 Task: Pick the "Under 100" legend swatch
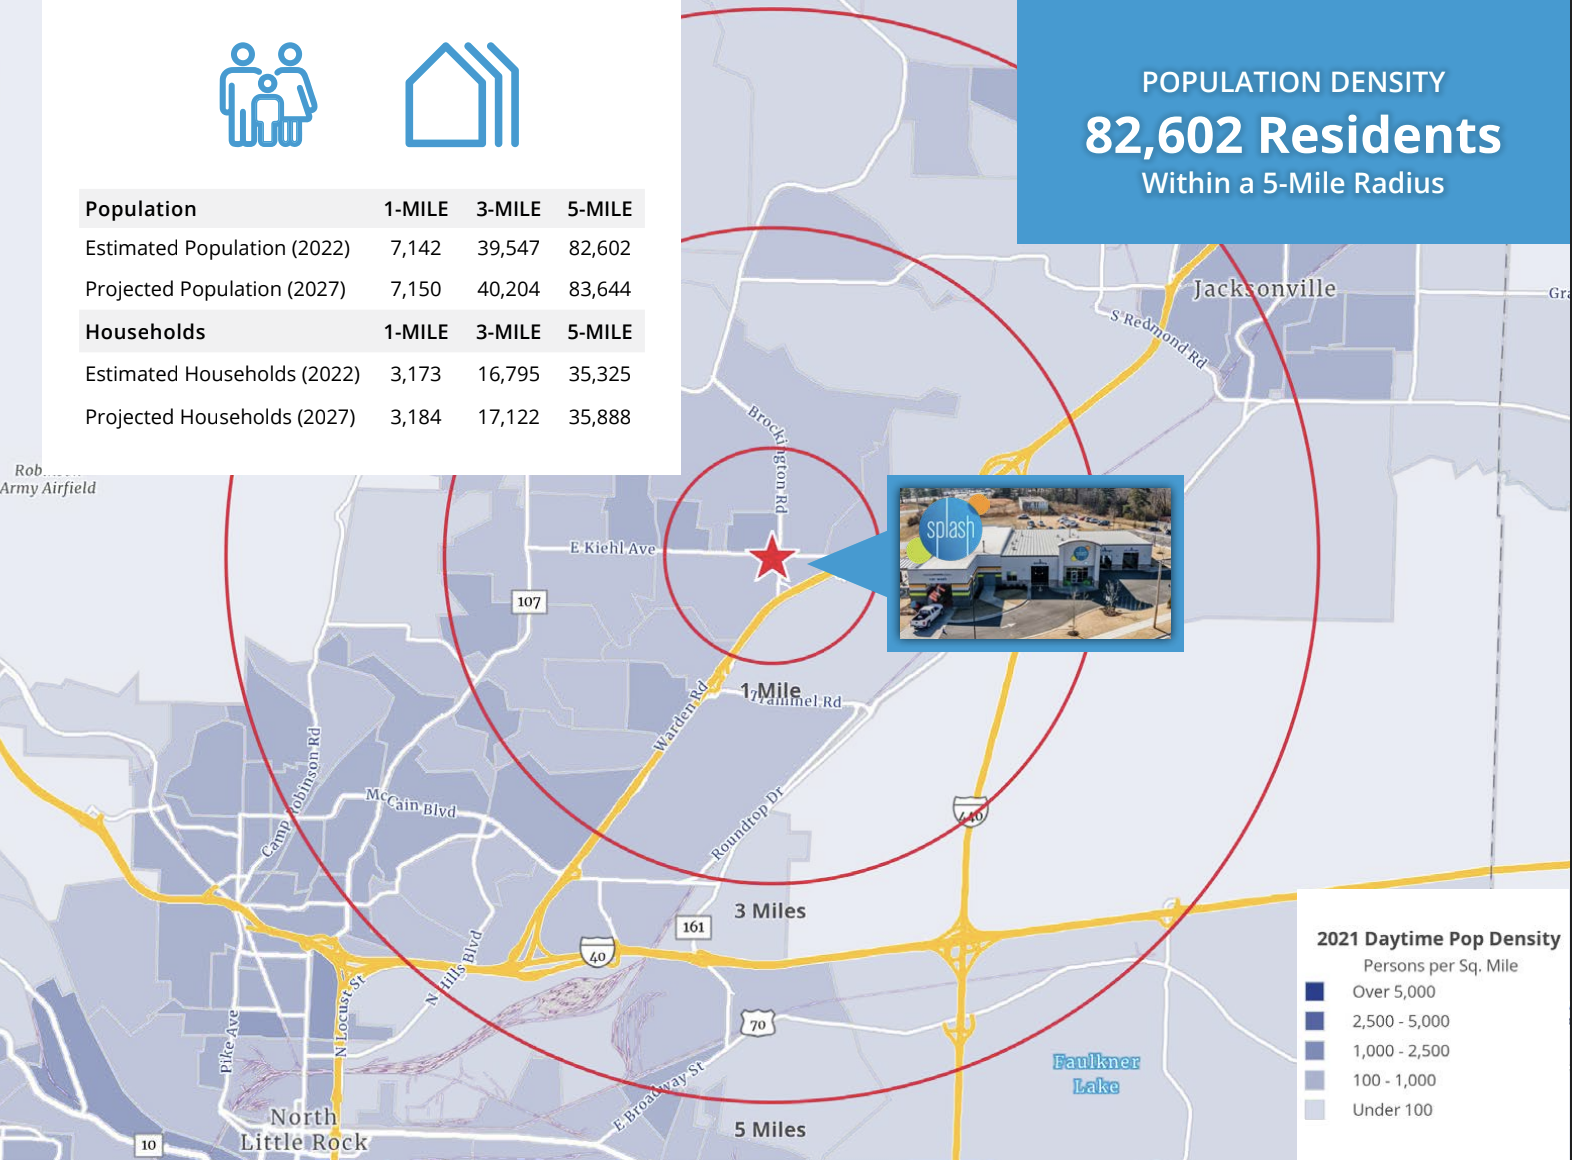click(x=1314, y=1109)
